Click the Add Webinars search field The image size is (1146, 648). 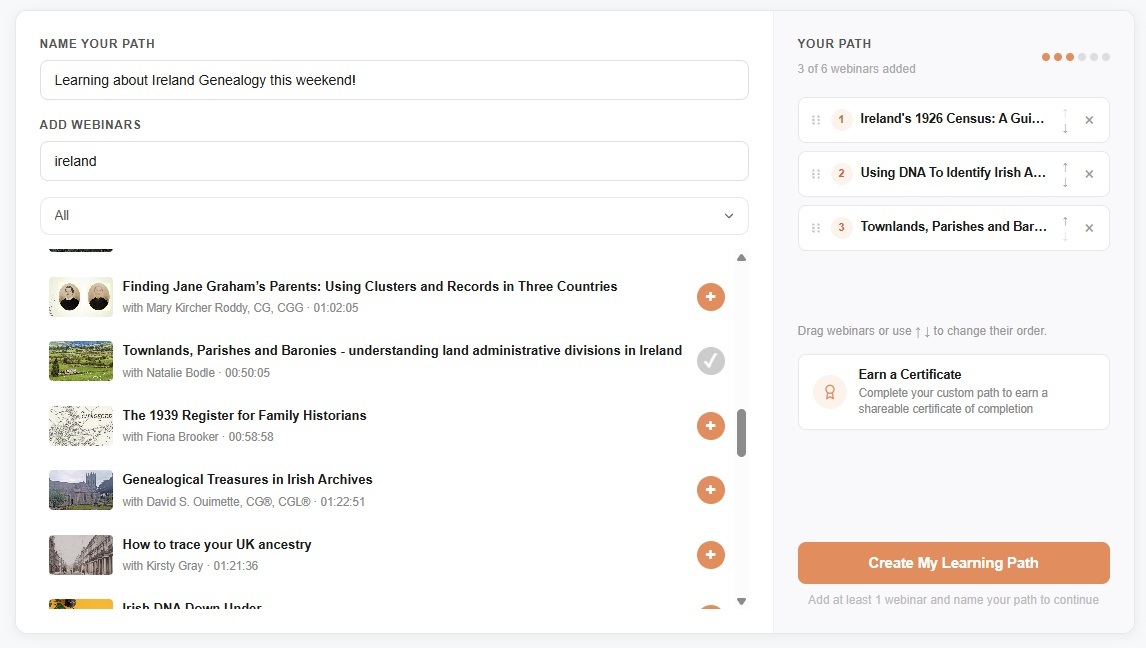(x=394, y=161)
